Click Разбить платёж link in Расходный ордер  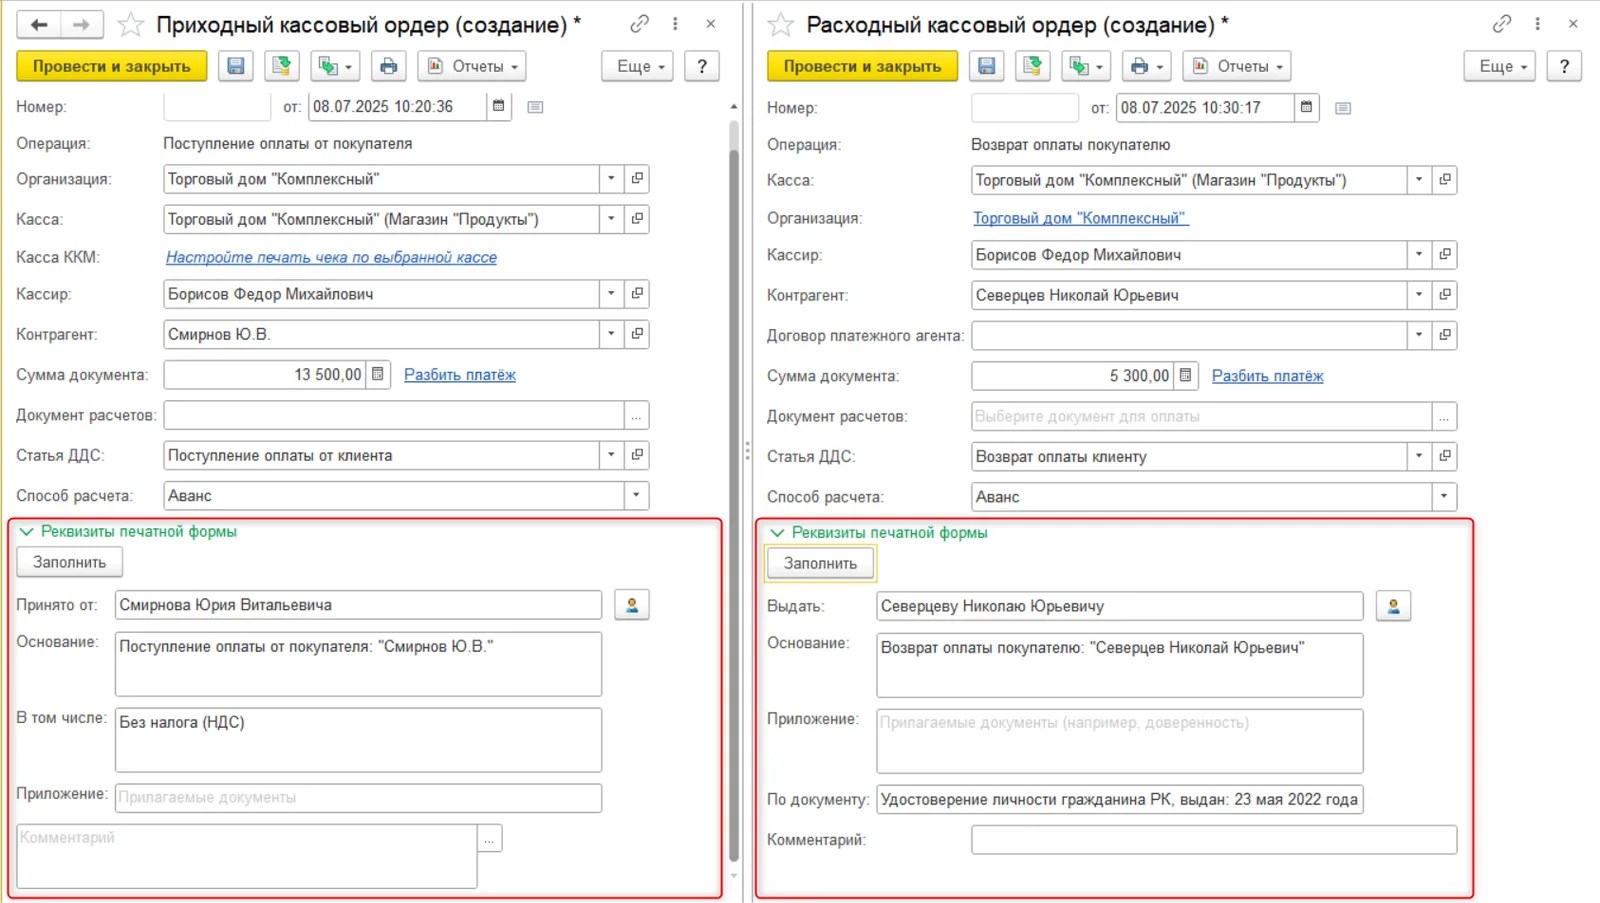coord(1267,376)
